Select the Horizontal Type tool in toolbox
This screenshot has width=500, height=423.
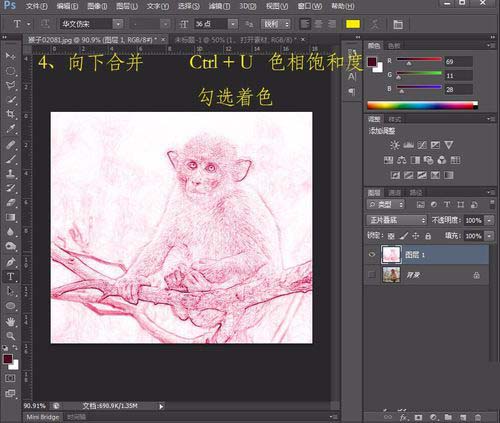(x=10, y=277)
